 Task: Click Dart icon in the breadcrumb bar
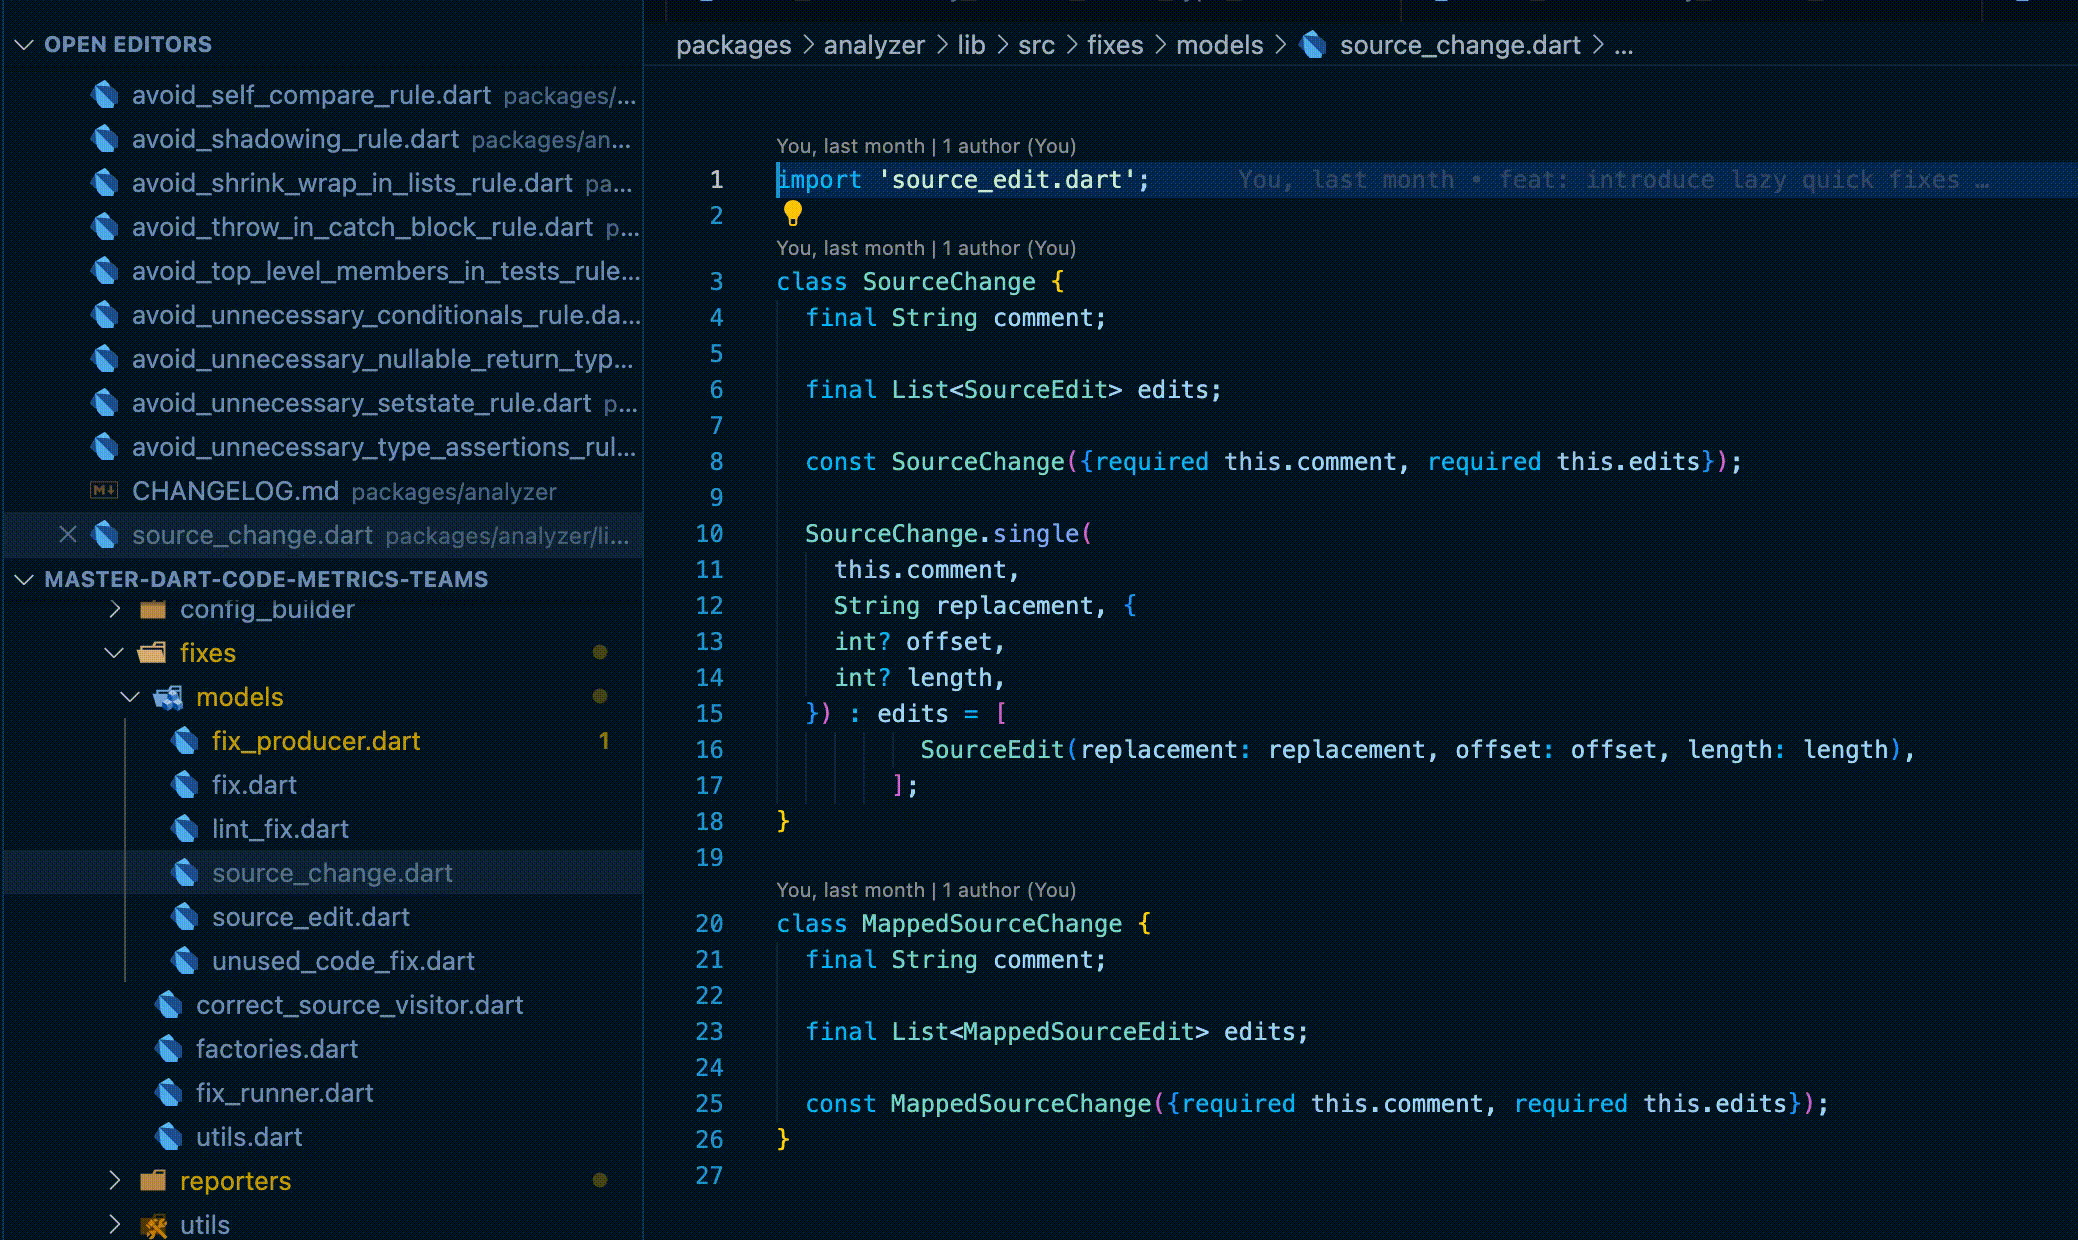(1313, 45)
